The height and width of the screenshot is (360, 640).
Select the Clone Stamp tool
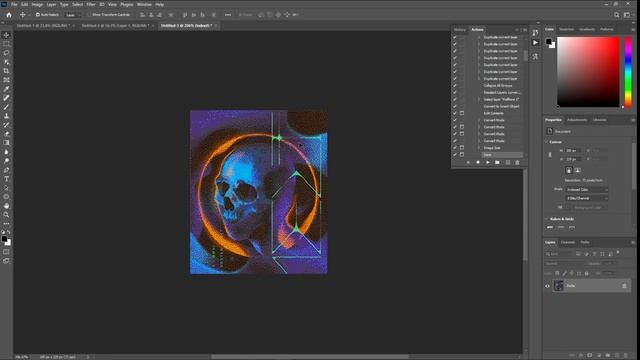6,116
